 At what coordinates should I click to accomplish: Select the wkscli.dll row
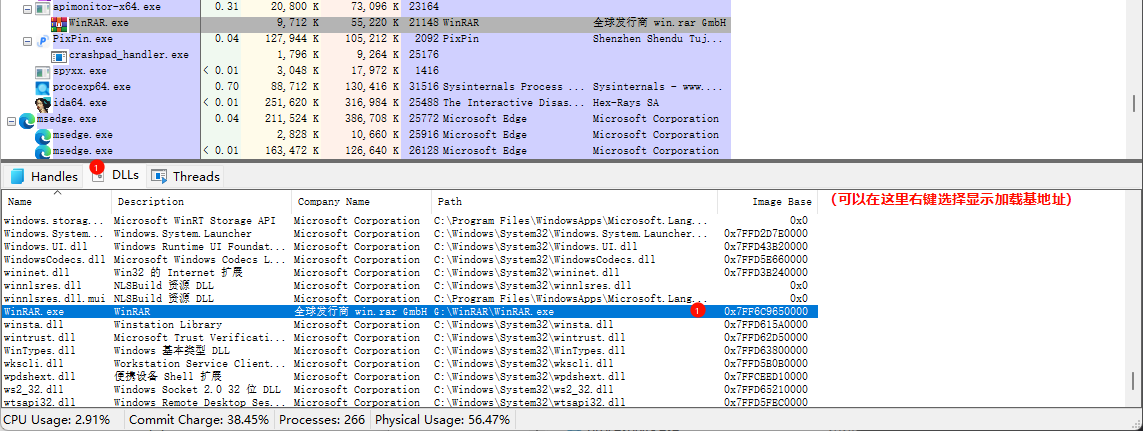tap(410, 364)
